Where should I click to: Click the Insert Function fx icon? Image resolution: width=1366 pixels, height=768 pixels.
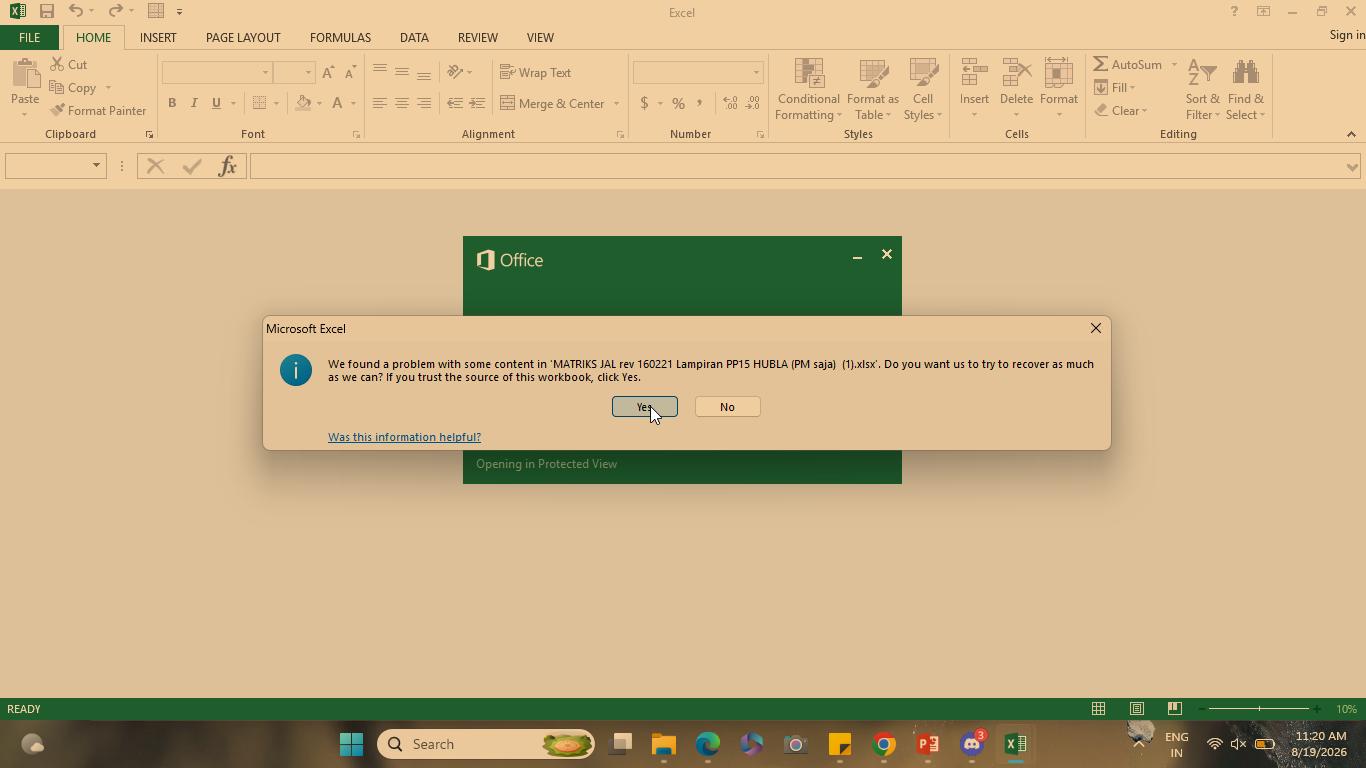pyautogui.click(x=227, y=166)
